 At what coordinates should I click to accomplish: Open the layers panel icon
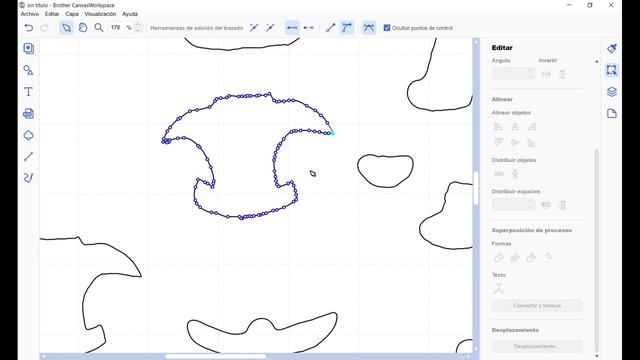point(611,92)
